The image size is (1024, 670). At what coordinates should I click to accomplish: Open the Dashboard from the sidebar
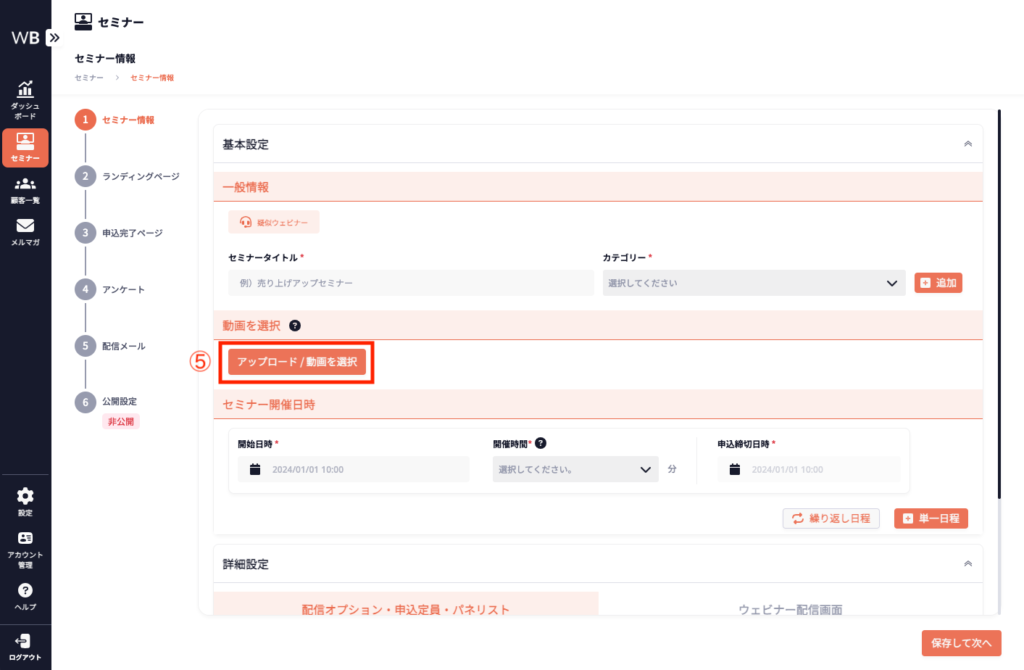click(x=25, y=98)
